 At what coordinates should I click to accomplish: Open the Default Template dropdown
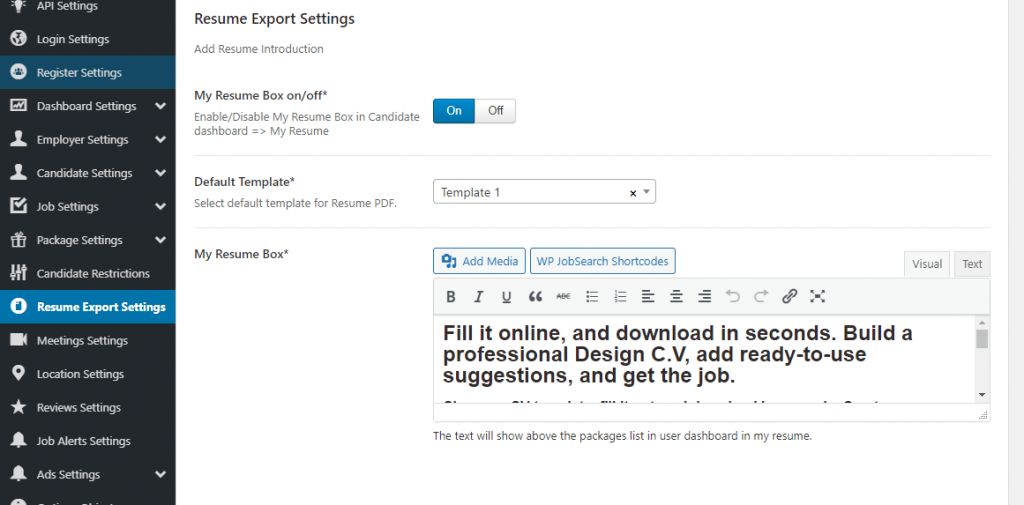544,192
